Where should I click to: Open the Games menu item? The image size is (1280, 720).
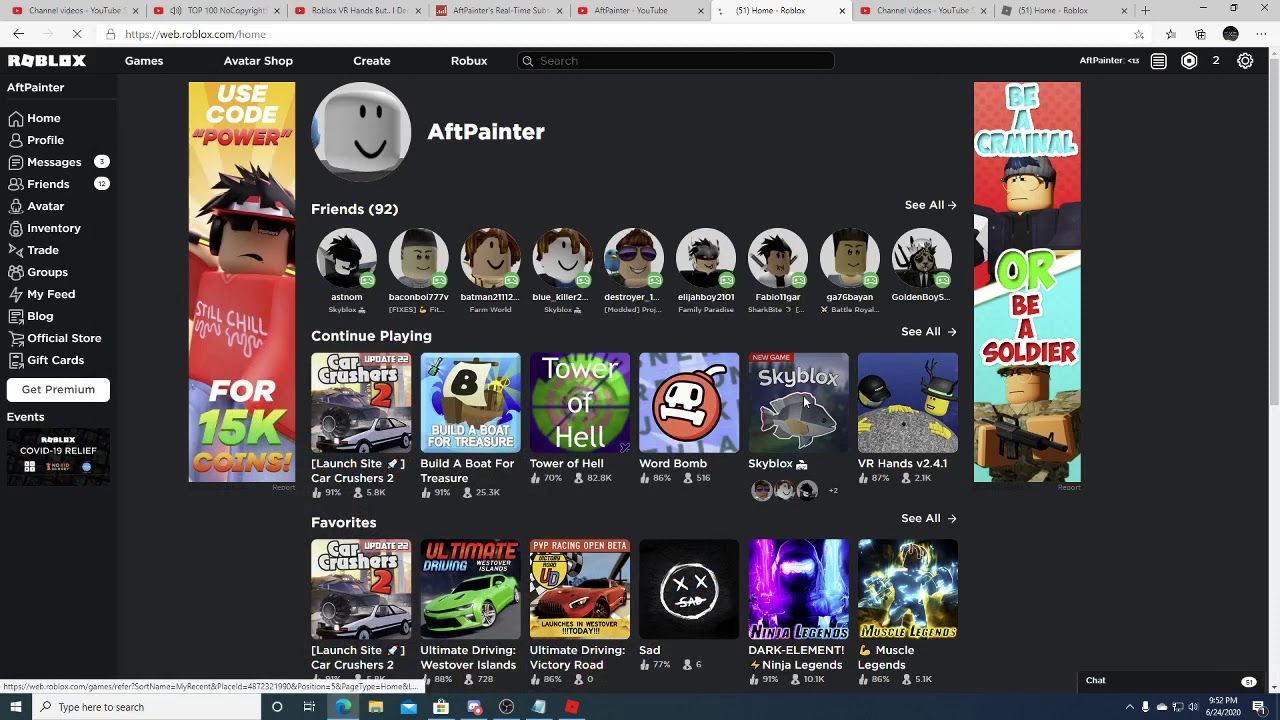[144, 61]
